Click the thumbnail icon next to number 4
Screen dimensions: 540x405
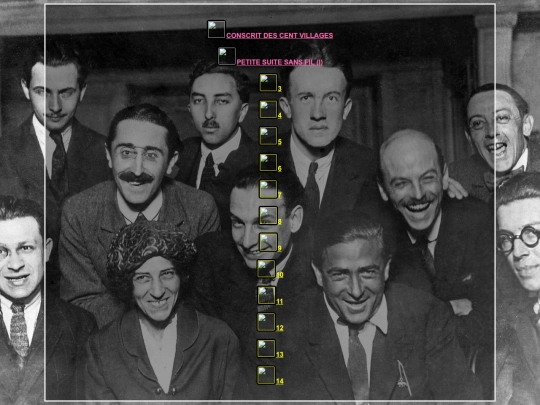268,109
